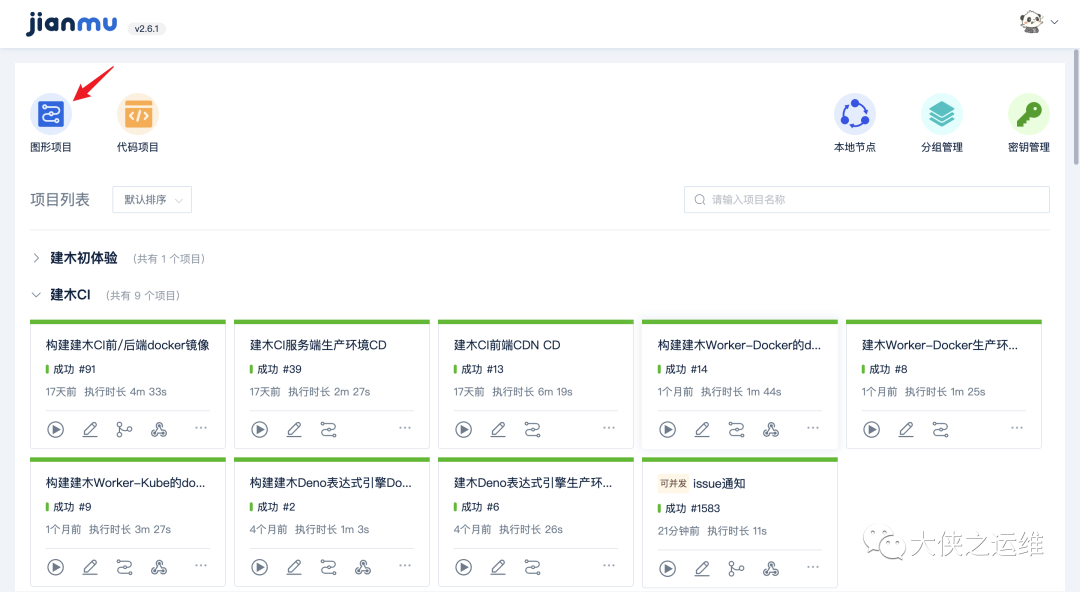This screenshot has height=592, width=1080.
Task: Open webhook icon on 构建建木Worker-Docker的d...
Action: (771, 429)
